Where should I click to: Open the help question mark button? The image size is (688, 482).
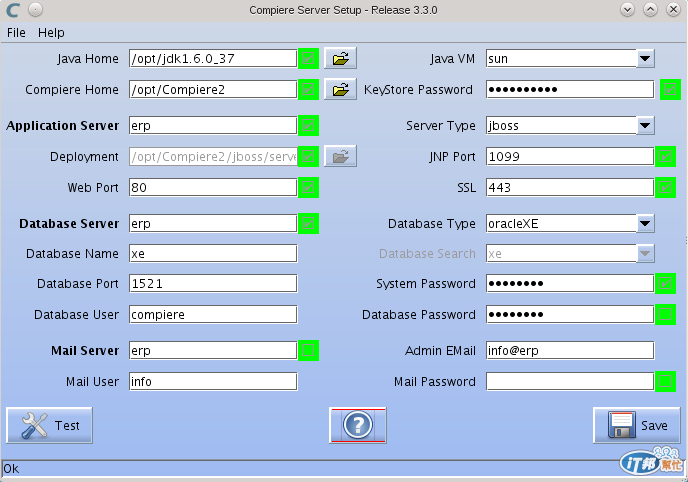point(358,425)
